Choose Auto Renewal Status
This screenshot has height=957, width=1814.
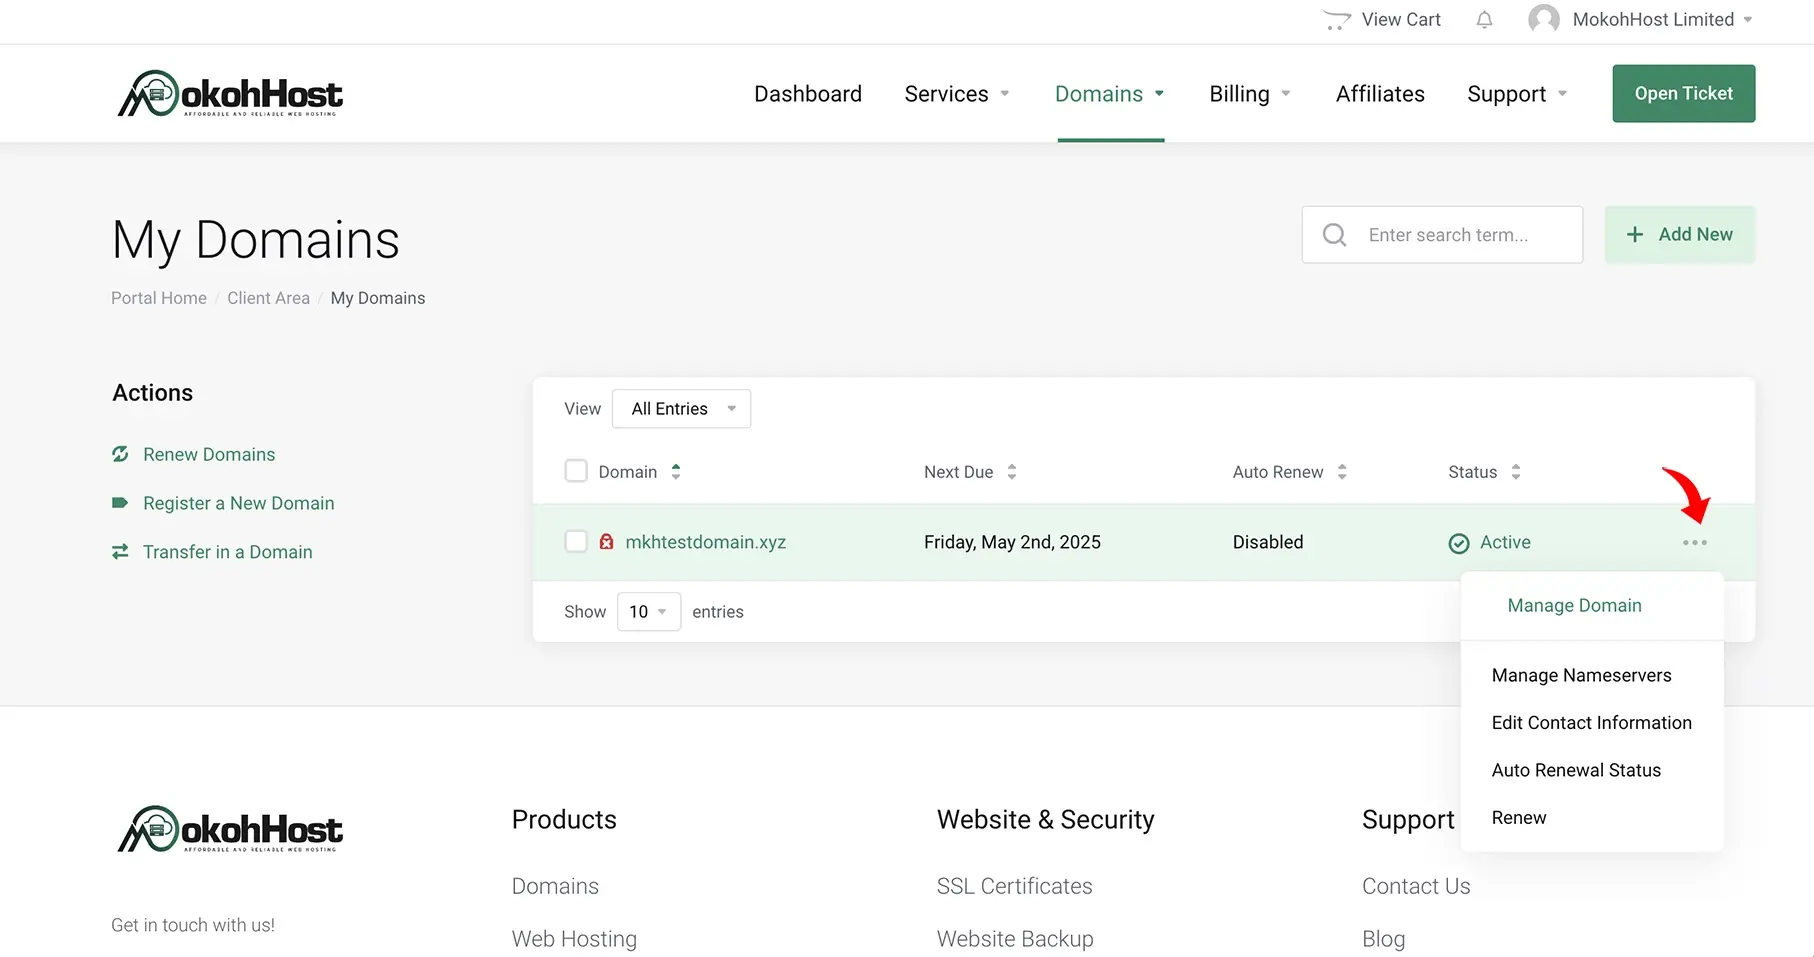pos(1576,770)
